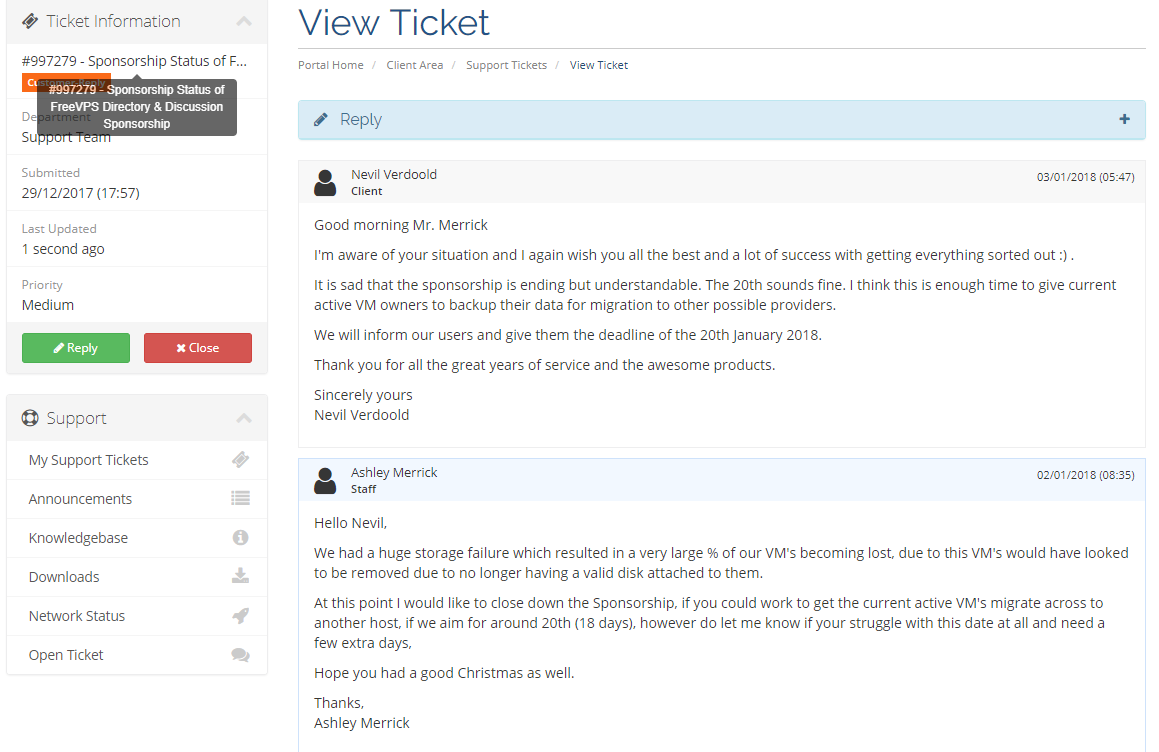This screenshot has width=1159, height=752.
Task: Collapse the Ticket Information panel chevron
Action: [x=244, y=21]
